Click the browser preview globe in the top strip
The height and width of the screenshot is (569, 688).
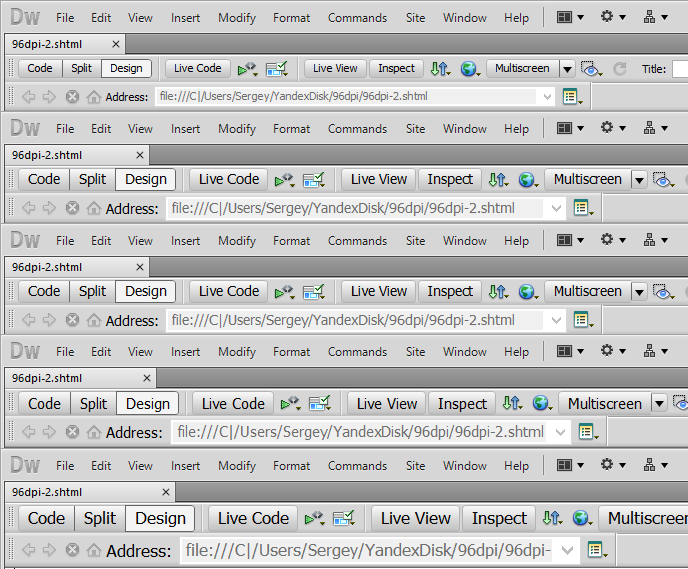[469, 68]
